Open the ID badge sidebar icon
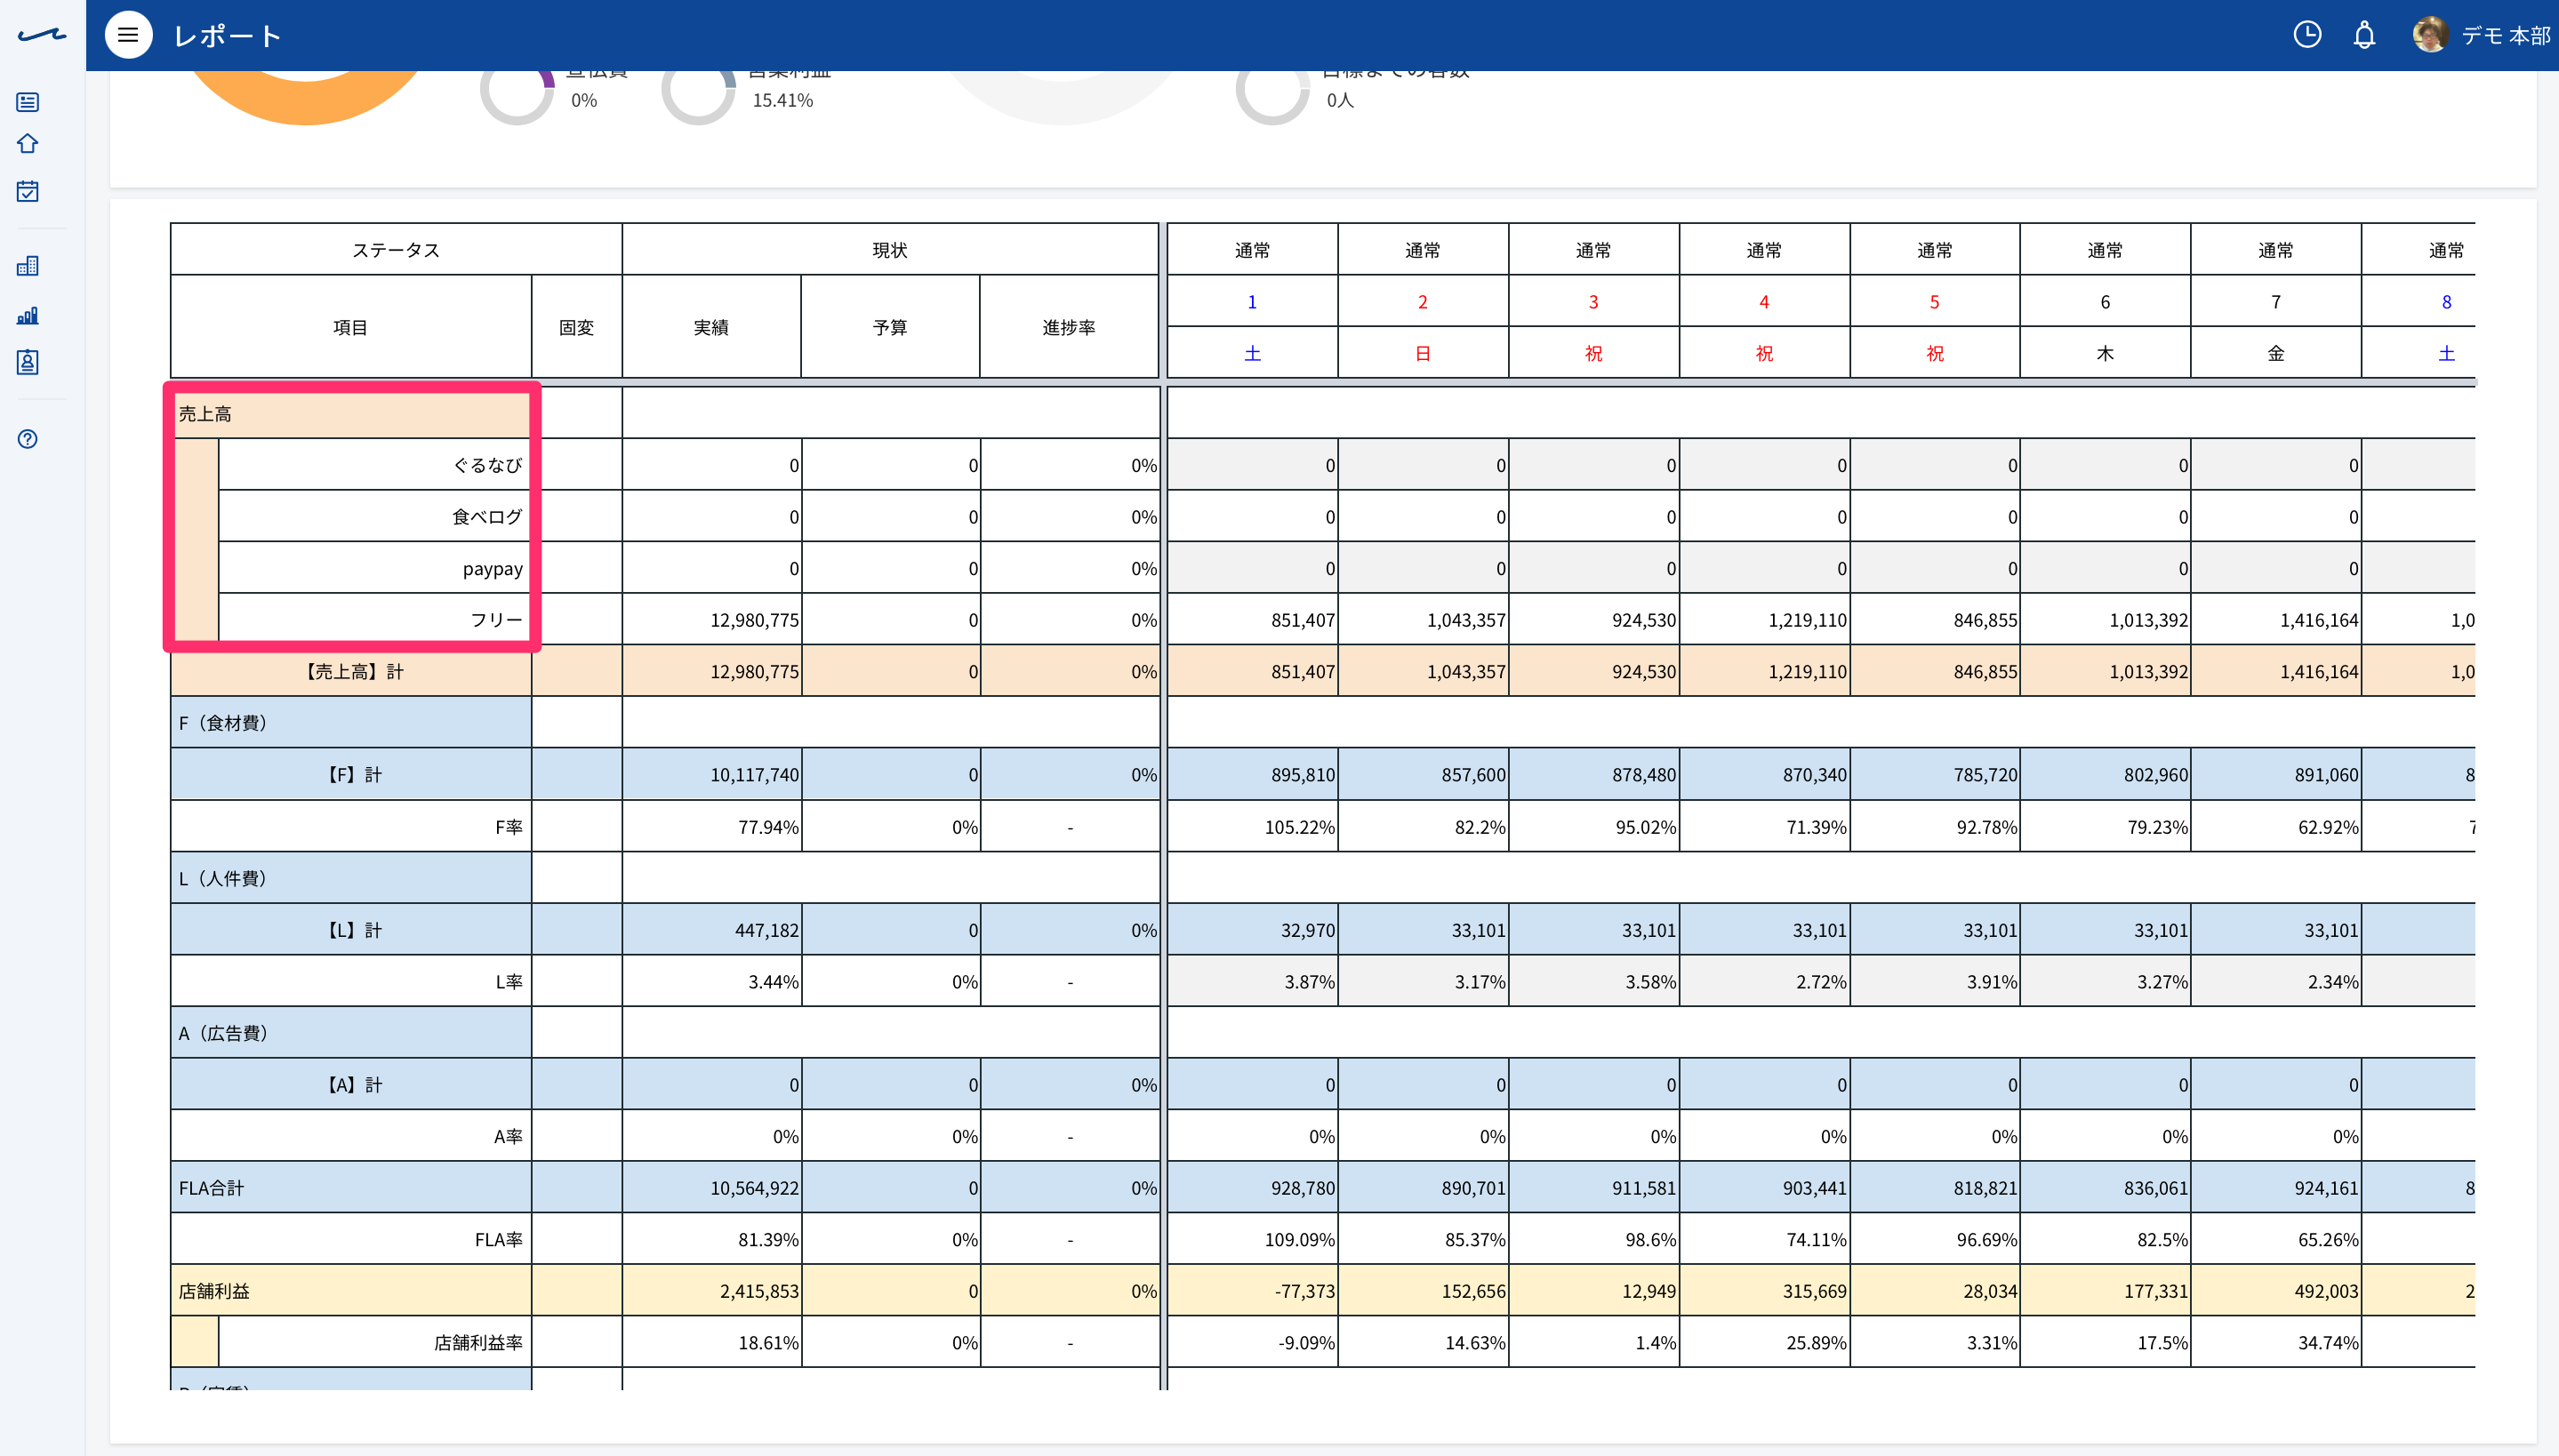This screenshot has height=1456, width=2559. [x=28, y=362]
